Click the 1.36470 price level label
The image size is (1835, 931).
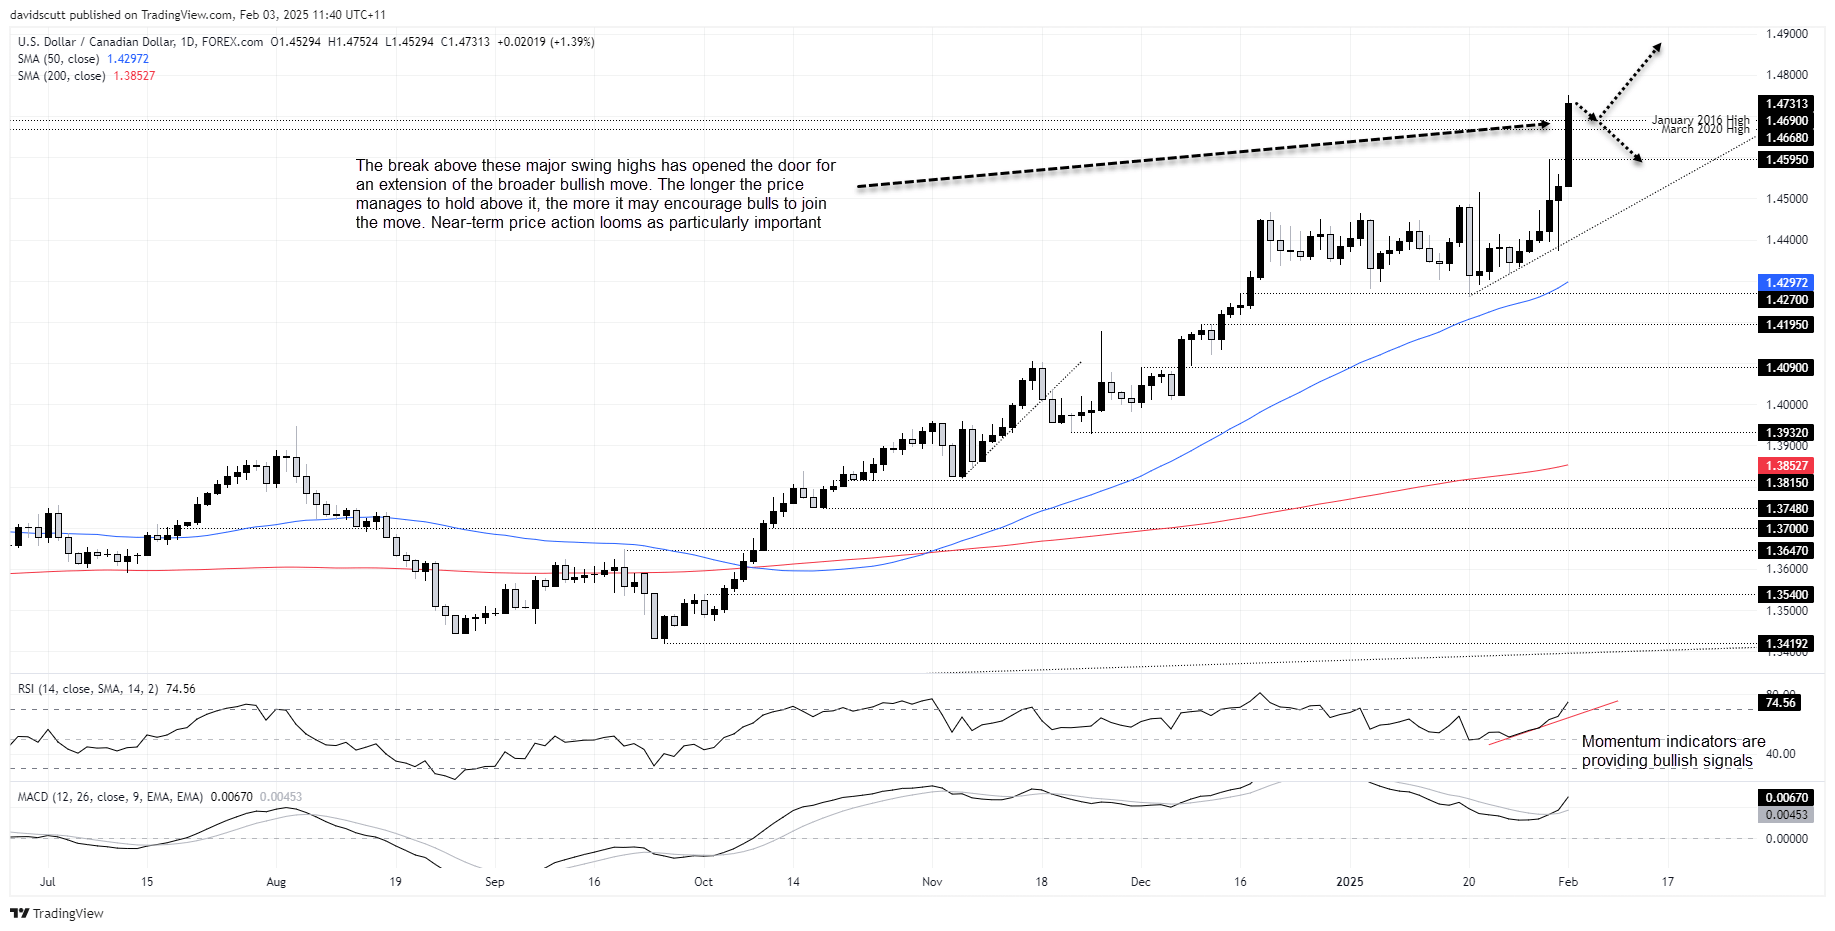pyautogui.click(x=1785, y=551)
